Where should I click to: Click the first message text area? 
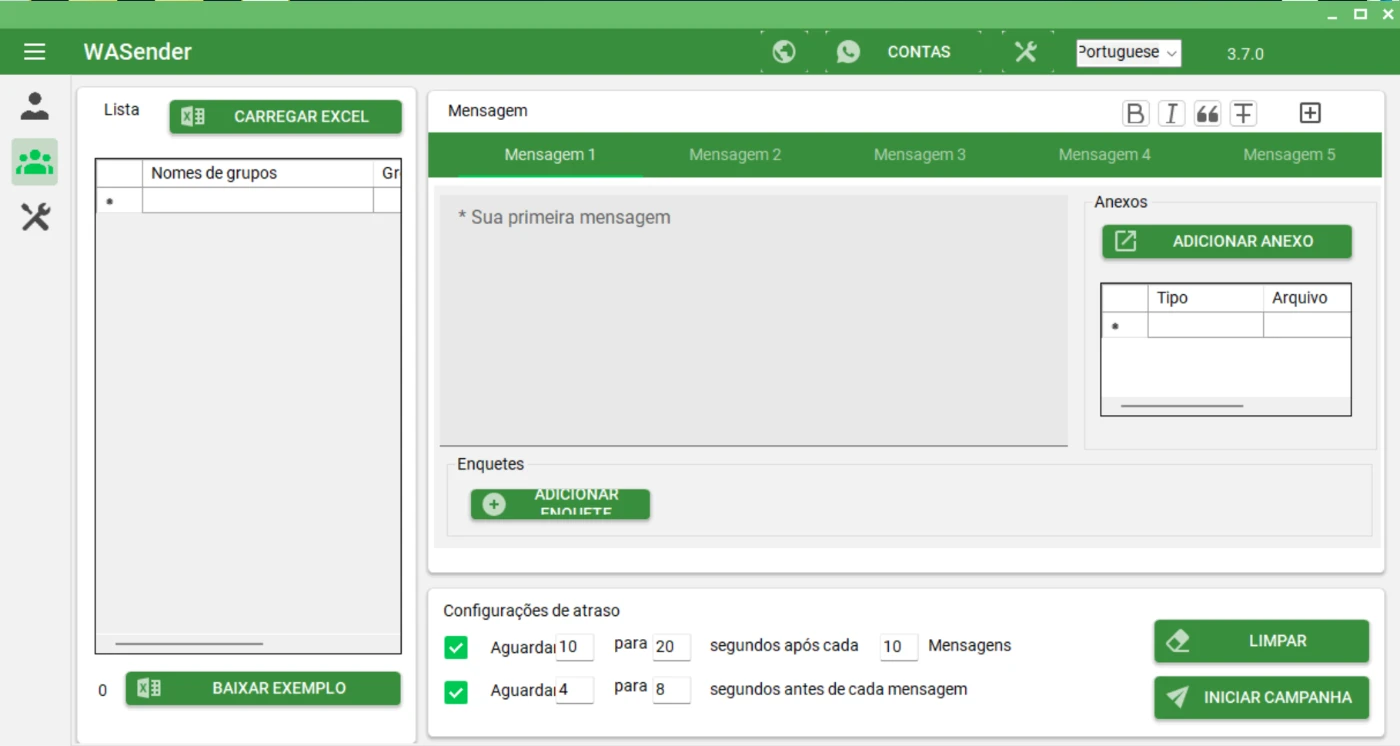point(753,320)
